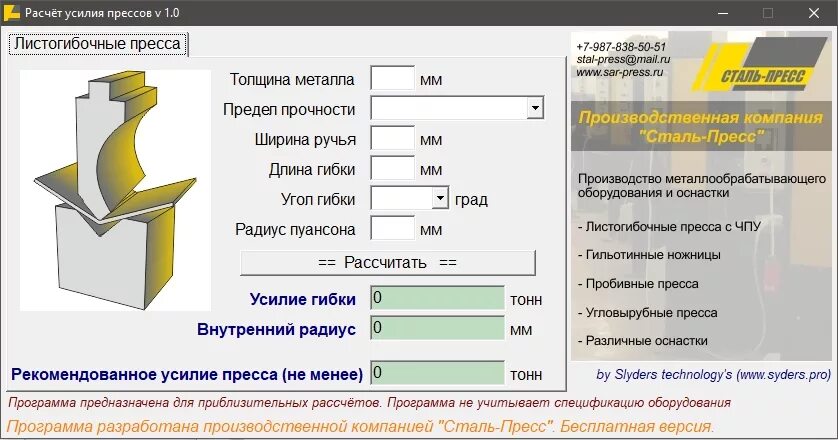Click the Ширина ручья label
The width and height of the screenshot is (838, 440).
coord(305,140)
